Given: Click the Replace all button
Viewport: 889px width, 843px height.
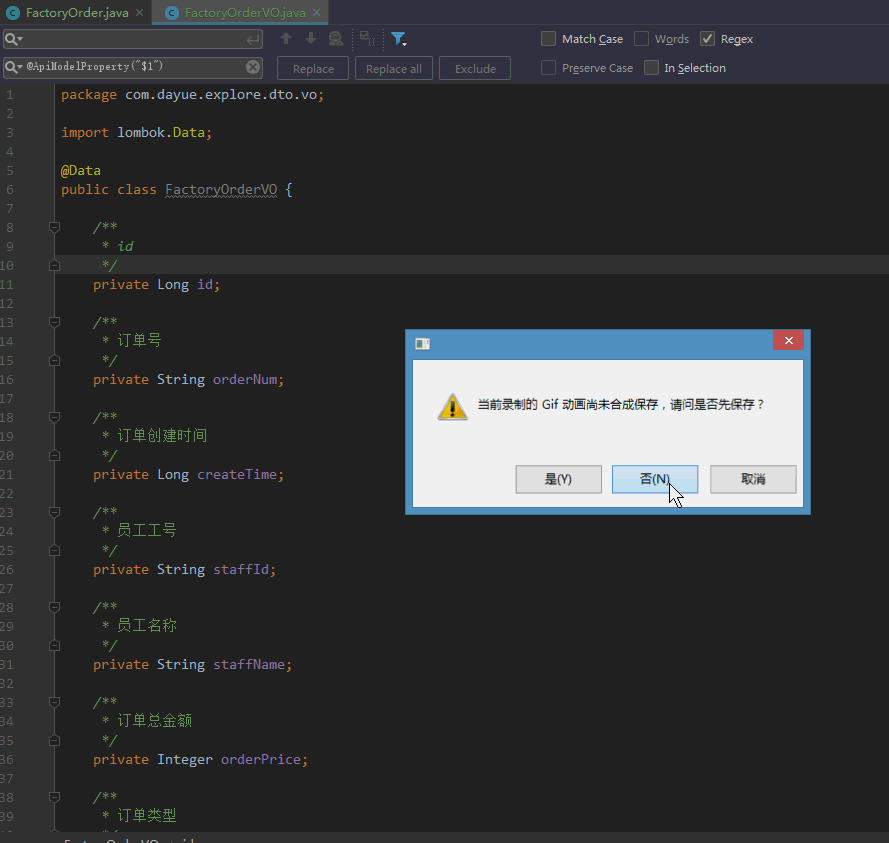Looking at the screenshot, I should 392,67.
